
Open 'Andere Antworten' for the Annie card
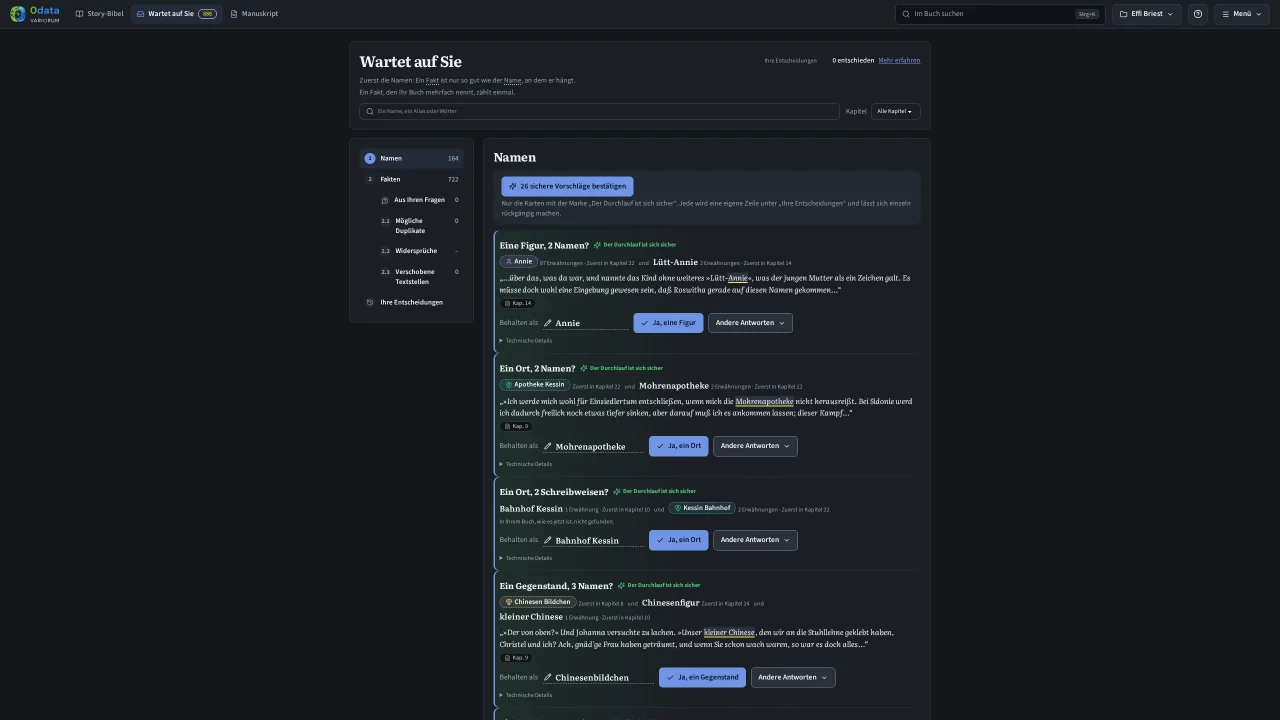pos(750,323)
